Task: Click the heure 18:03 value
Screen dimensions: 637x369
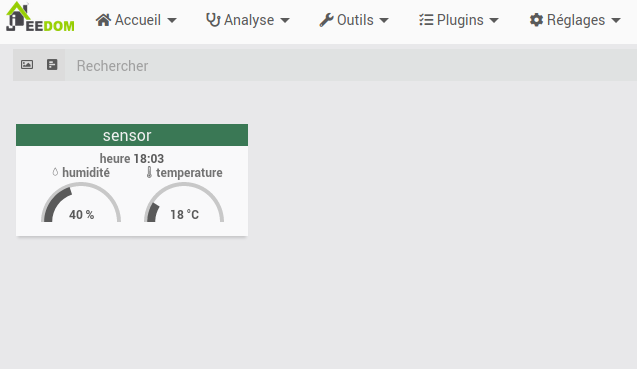Action: (x=132, y=158)
